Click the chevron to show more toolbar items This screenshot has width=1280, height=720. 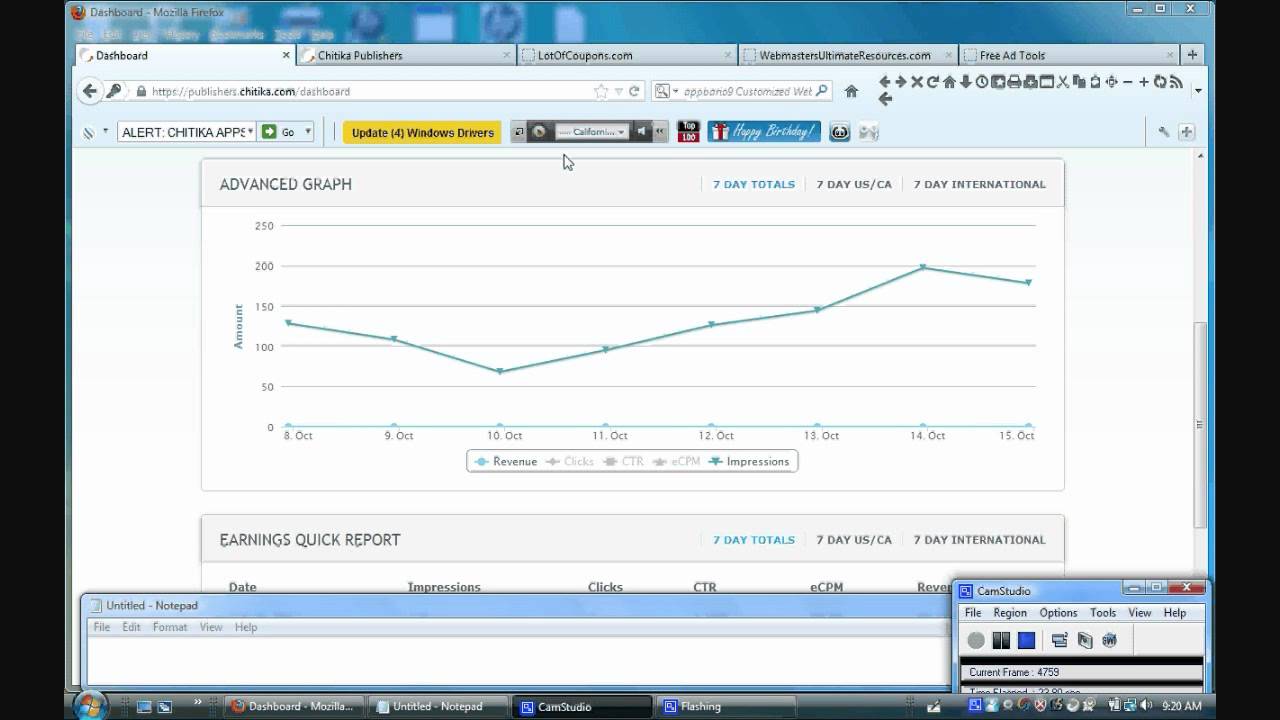[x=660, y=131]
